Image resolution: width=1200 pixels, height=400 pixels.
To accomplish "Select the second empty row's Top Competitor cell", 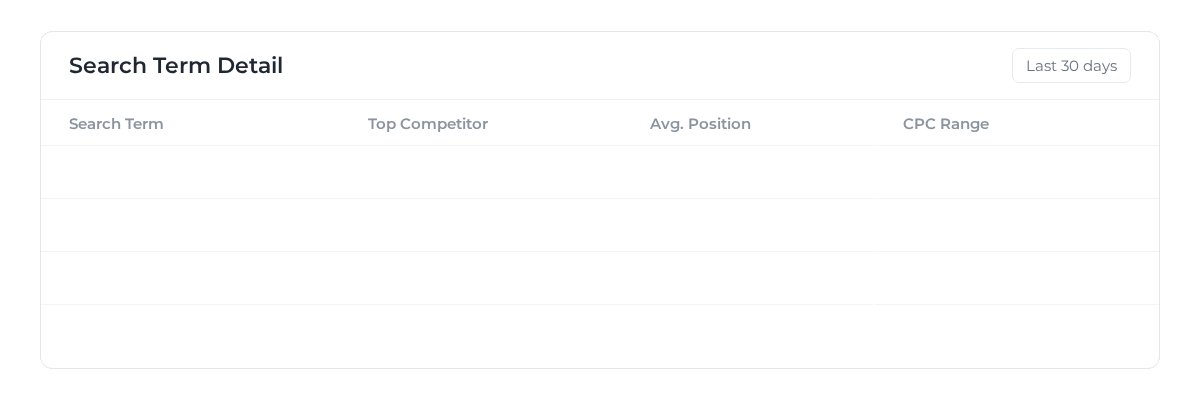I will tap(481, 225).
